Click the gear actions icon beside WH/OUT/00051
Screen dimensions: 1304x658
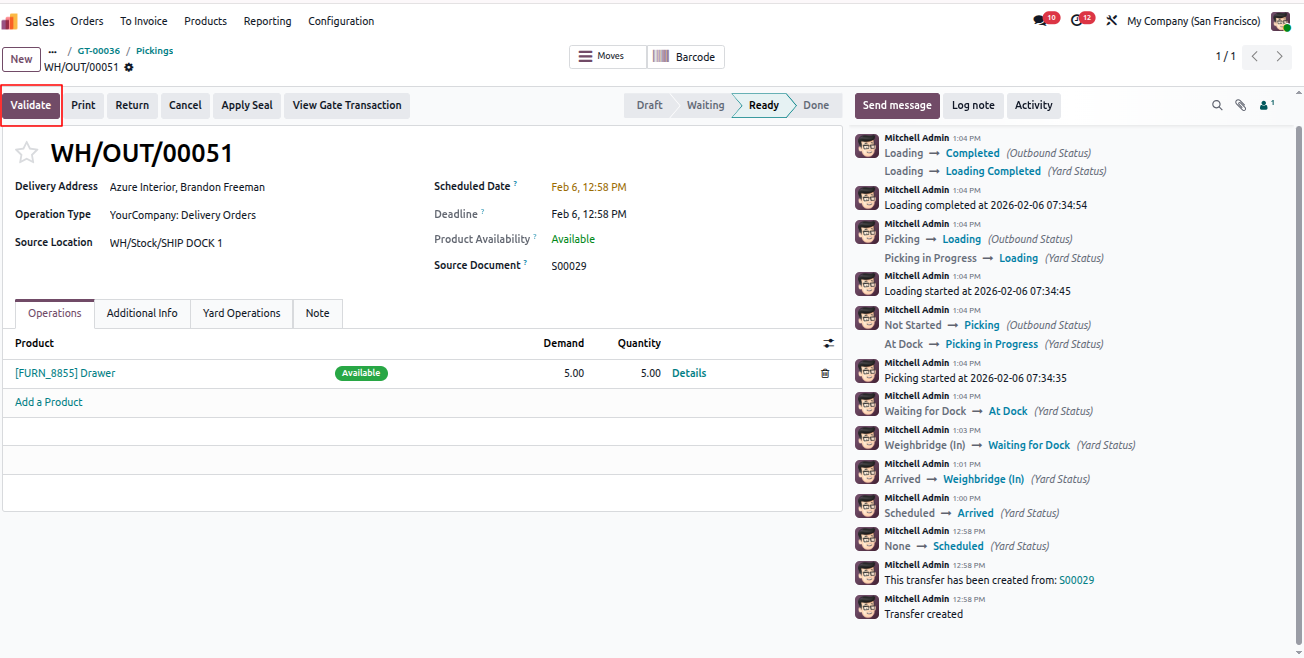click(x=129, y=67)
